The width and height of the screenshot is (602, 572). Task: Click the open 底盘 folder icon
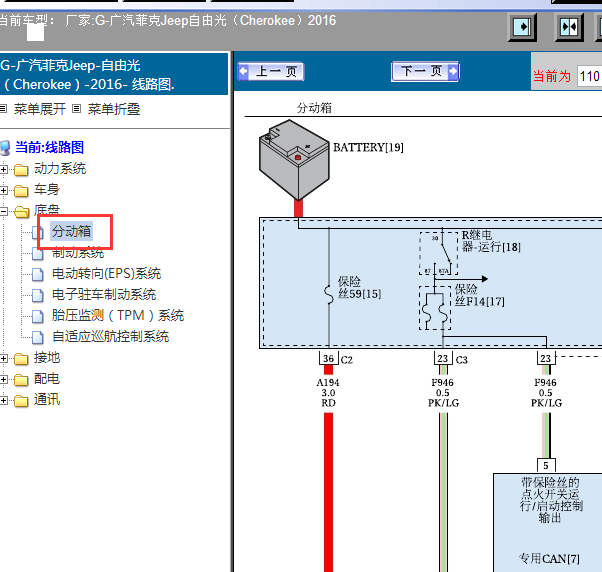(22, 212)
